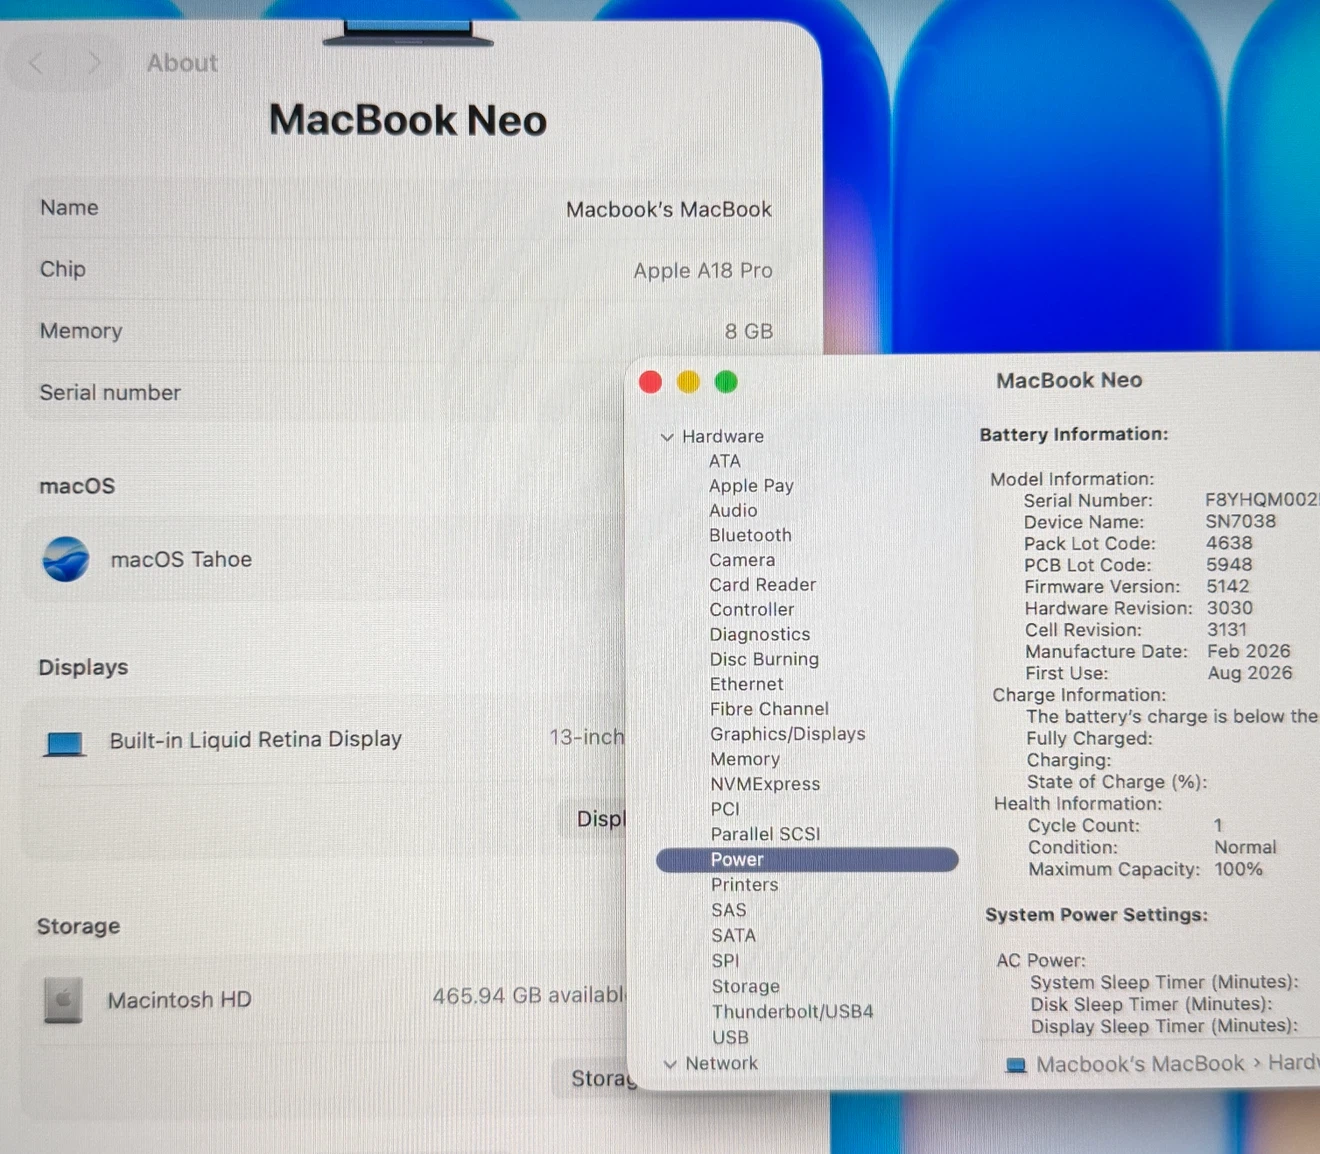This screenshot has width=1320, height=1154.
Task: Click the Device Name value SN7038
Action: click(1240, 522)
